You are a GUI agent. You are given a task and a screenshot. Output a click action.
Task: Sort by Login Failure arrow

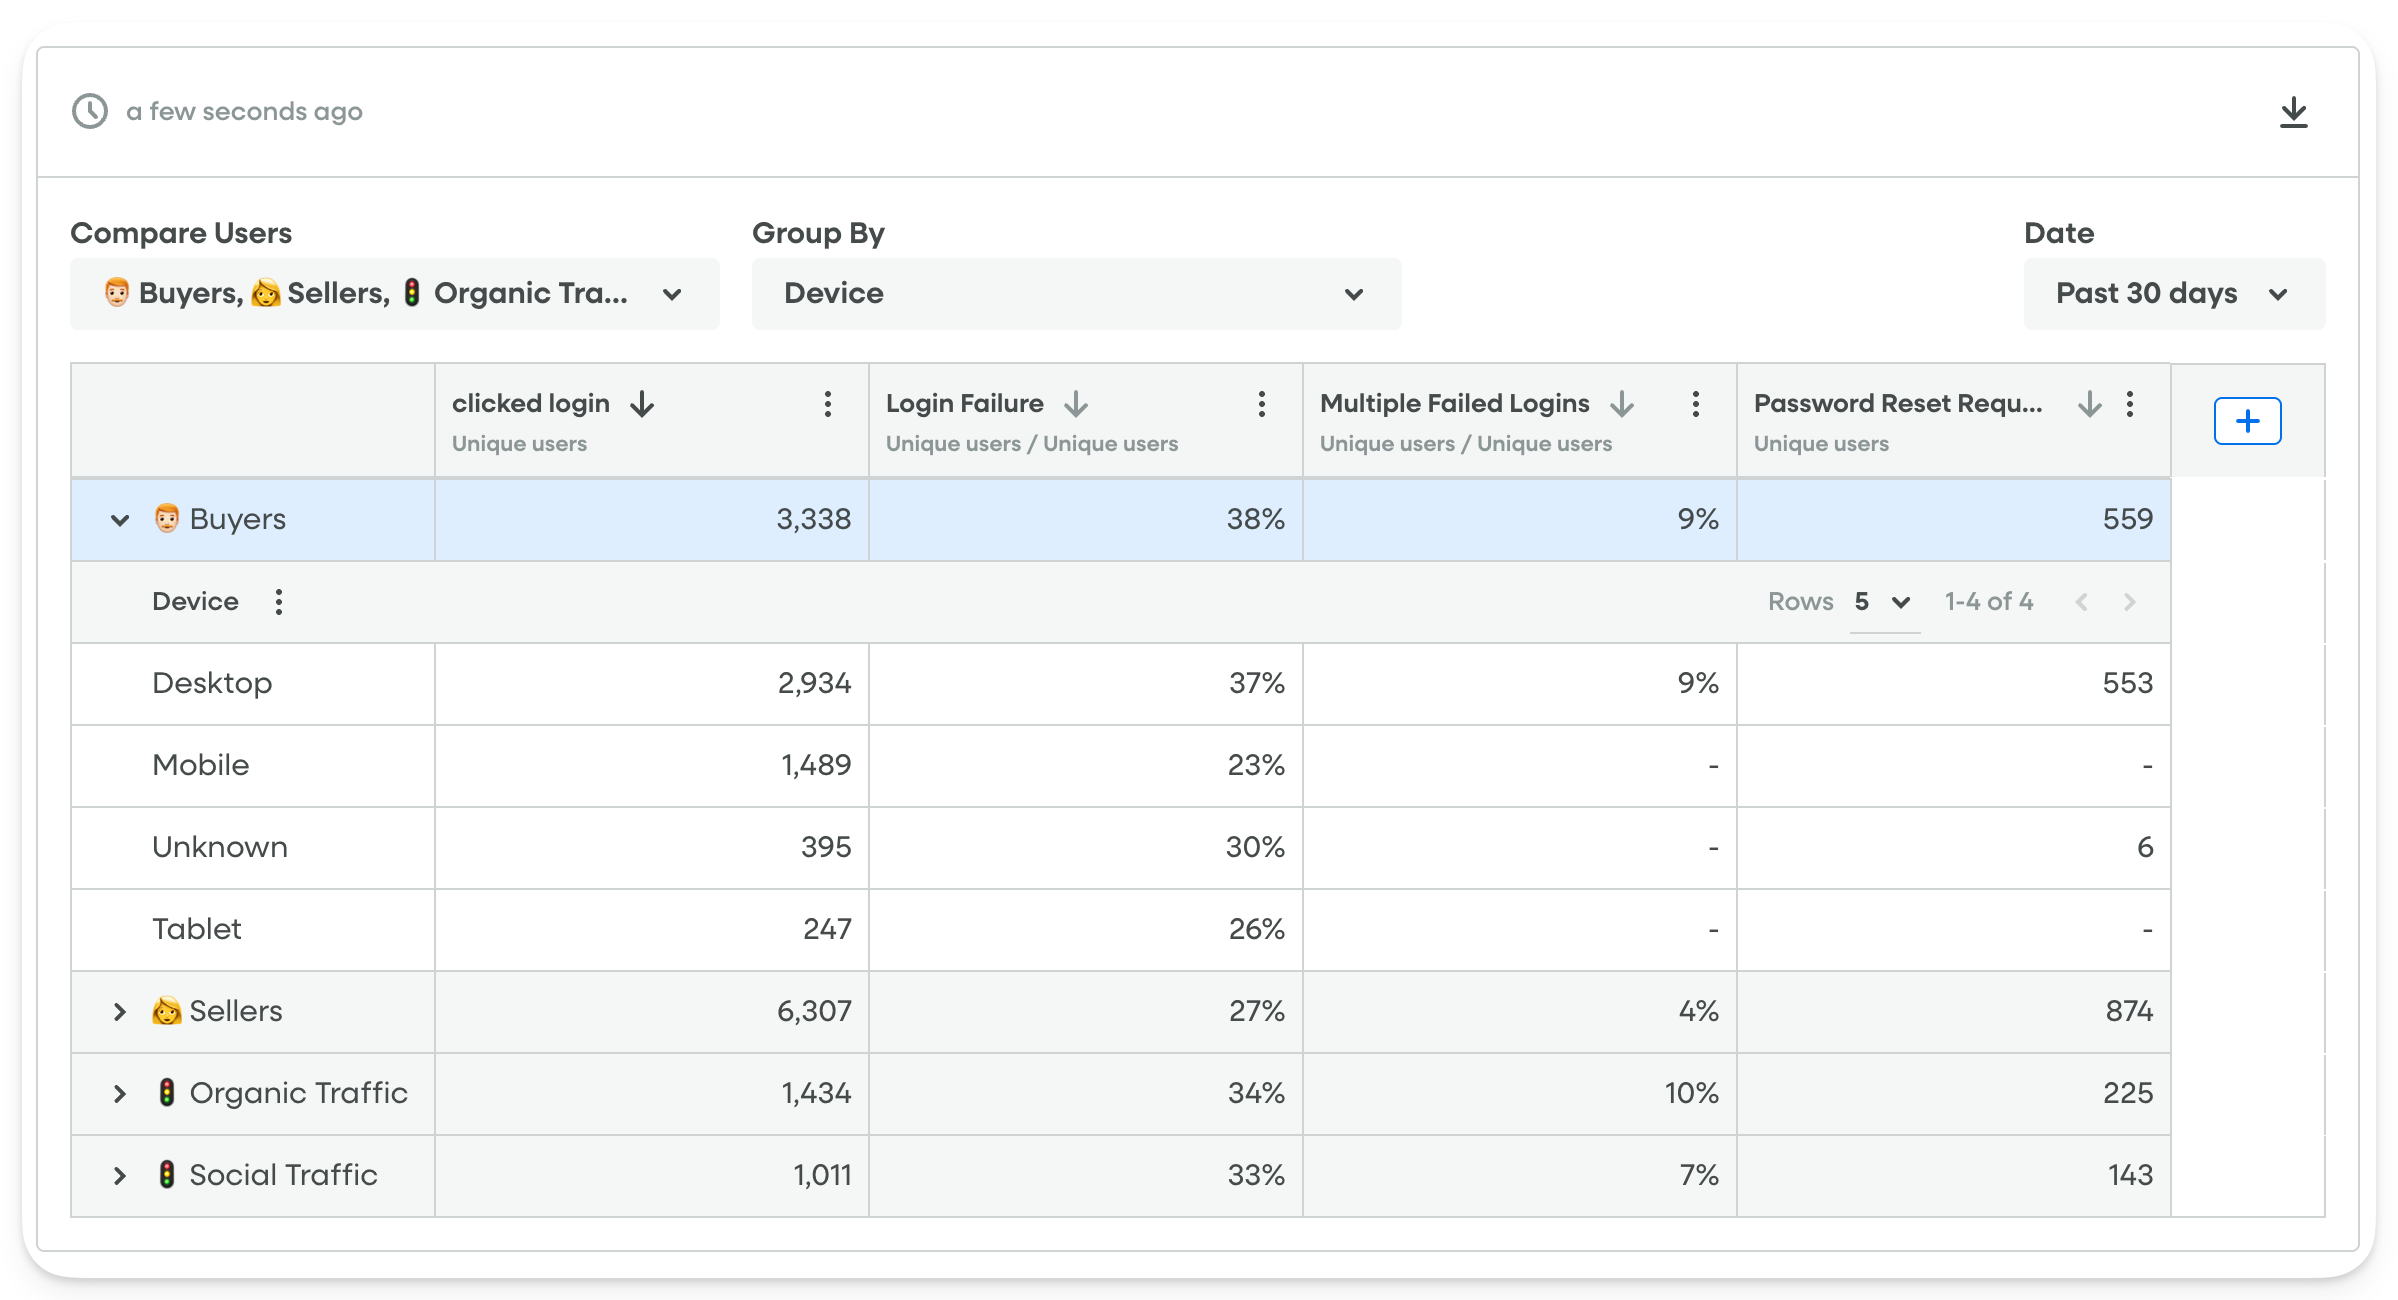coord(1076,404)
